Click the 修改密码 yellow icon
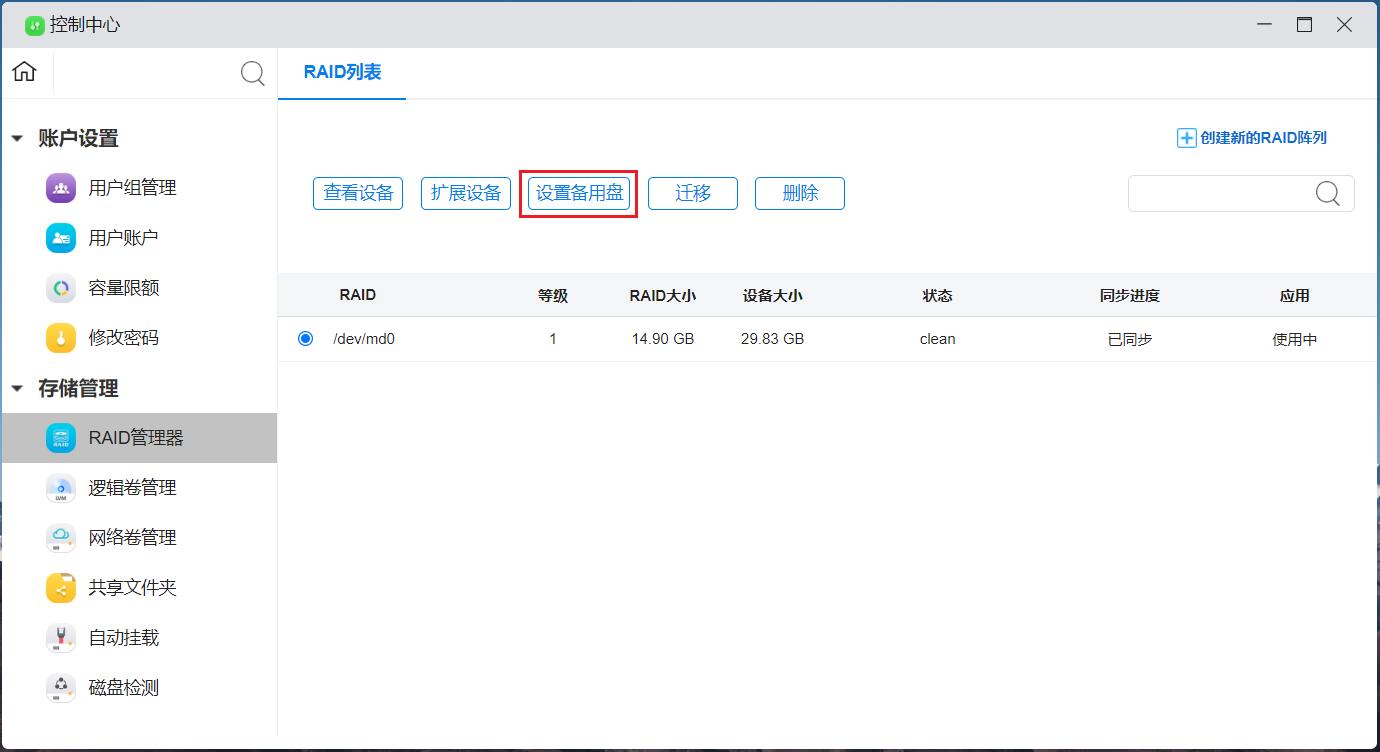1380x752 pixels. pos(61,338)
